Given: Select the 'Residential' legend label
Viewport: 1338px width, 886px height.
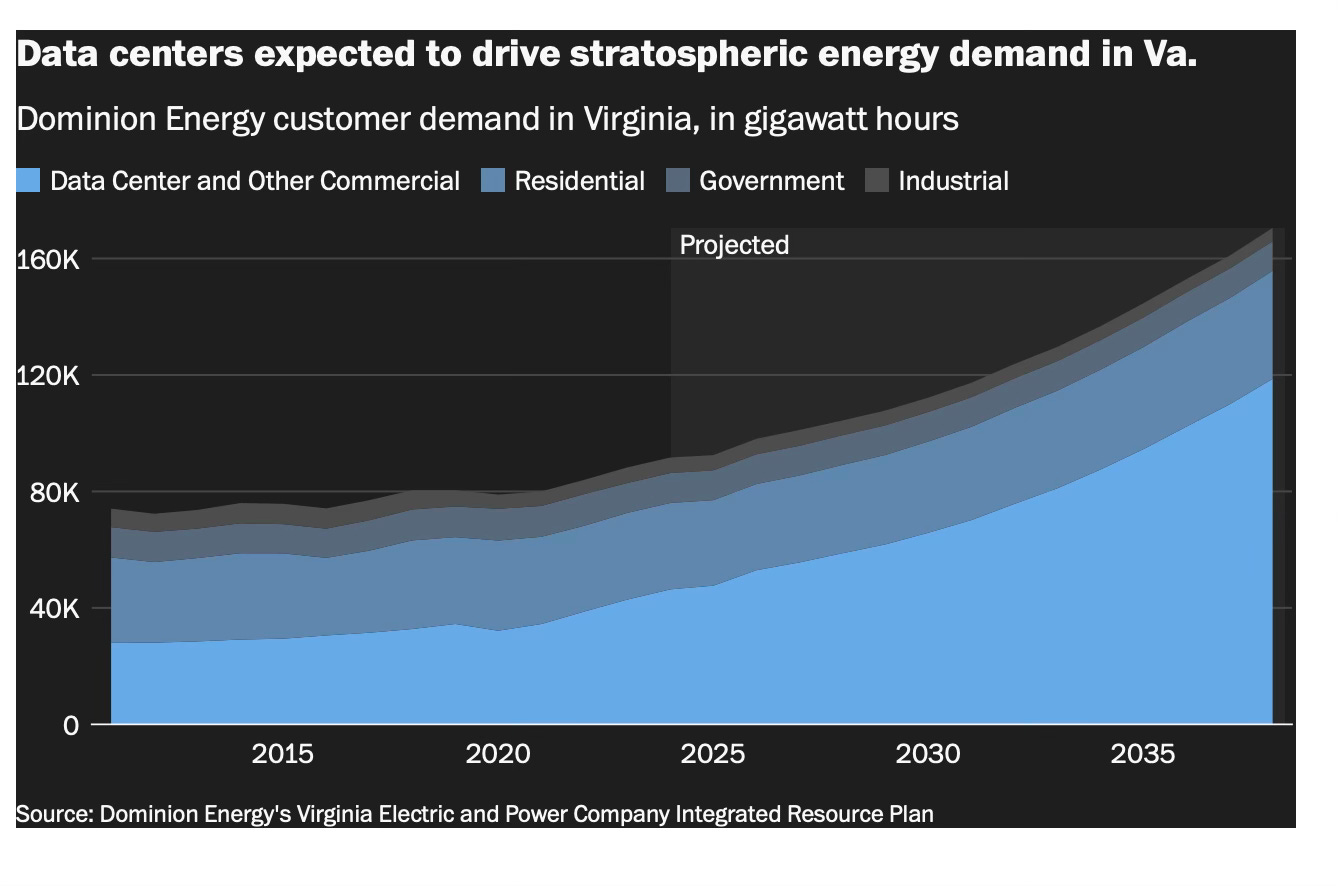Looking at the screenshot, I should point(580,181).
